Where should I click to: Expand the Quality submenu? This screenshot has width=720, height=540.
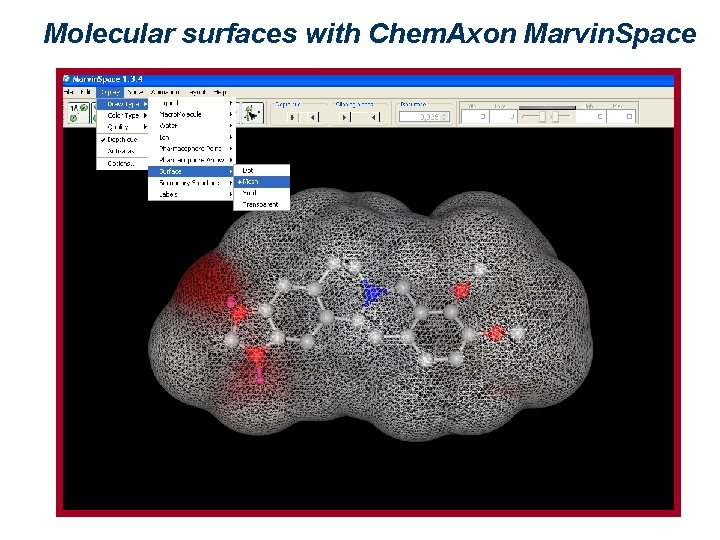(x=122, y=127)
